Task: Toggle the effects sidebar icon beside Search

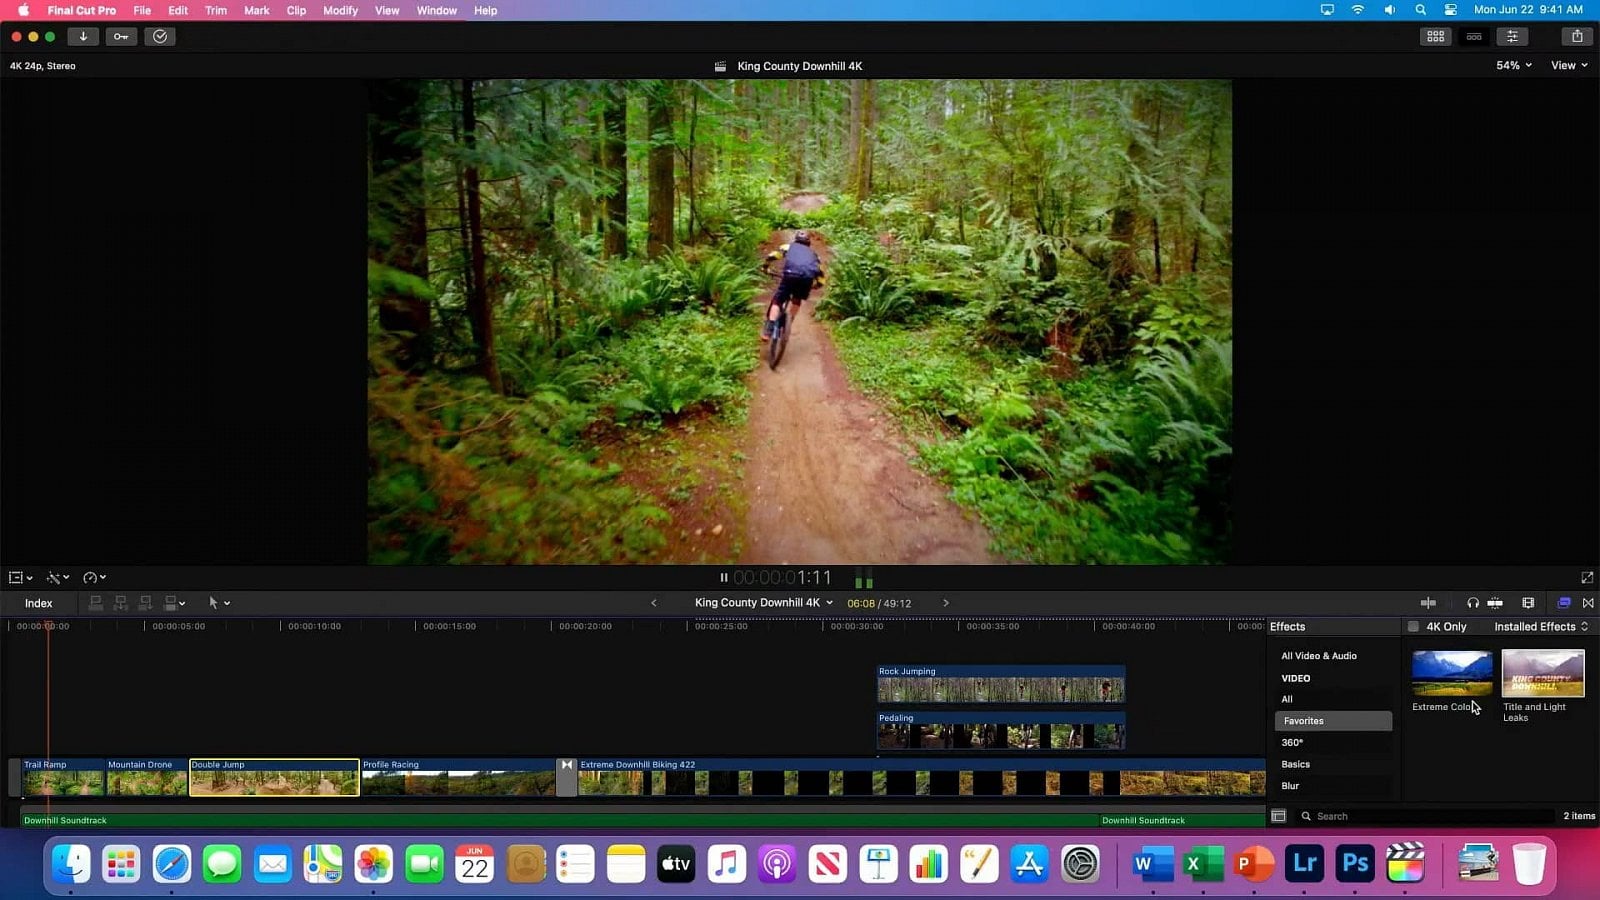Action: coord(1278,816)
